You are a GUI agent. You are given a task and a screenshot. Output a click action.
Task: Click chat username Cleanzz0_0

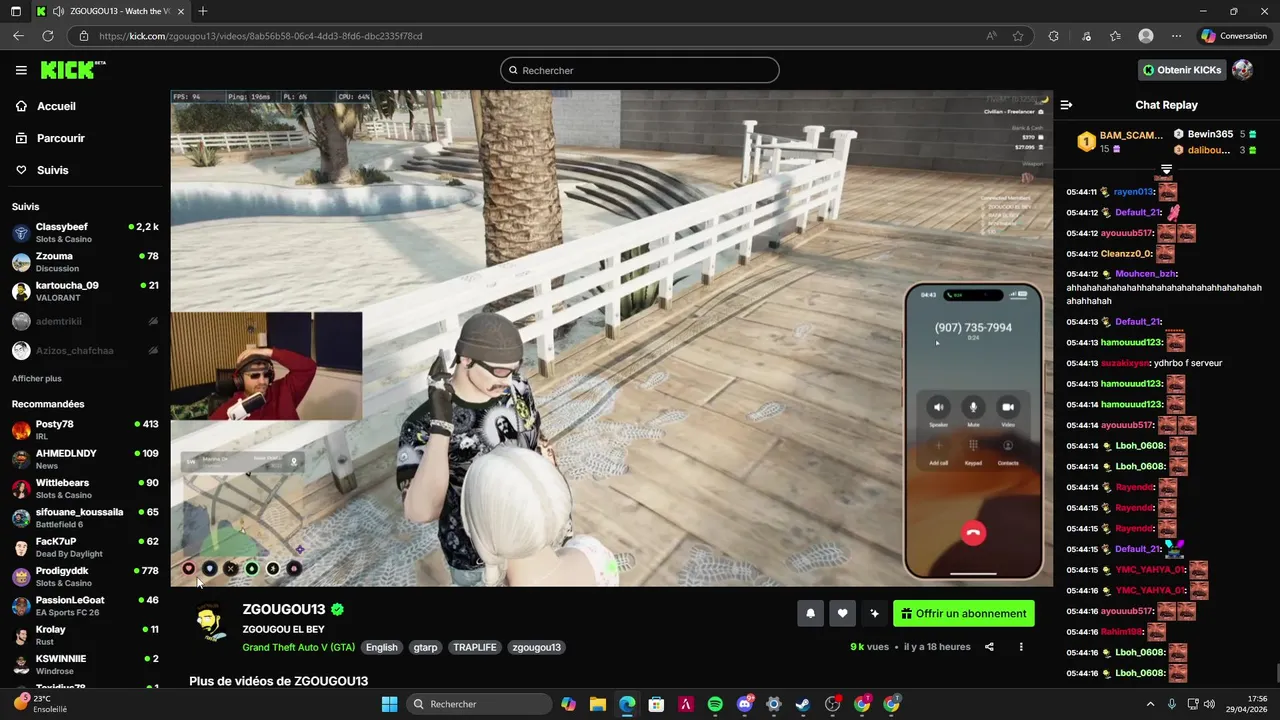point(1127,254)
